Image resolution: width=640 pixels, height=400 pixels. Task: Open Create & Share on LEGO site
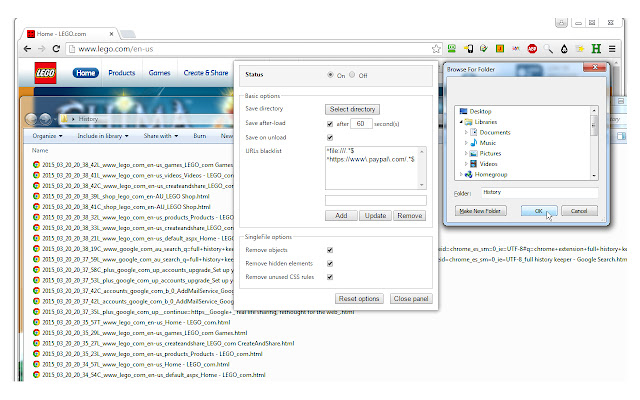(x=206, y=73)
